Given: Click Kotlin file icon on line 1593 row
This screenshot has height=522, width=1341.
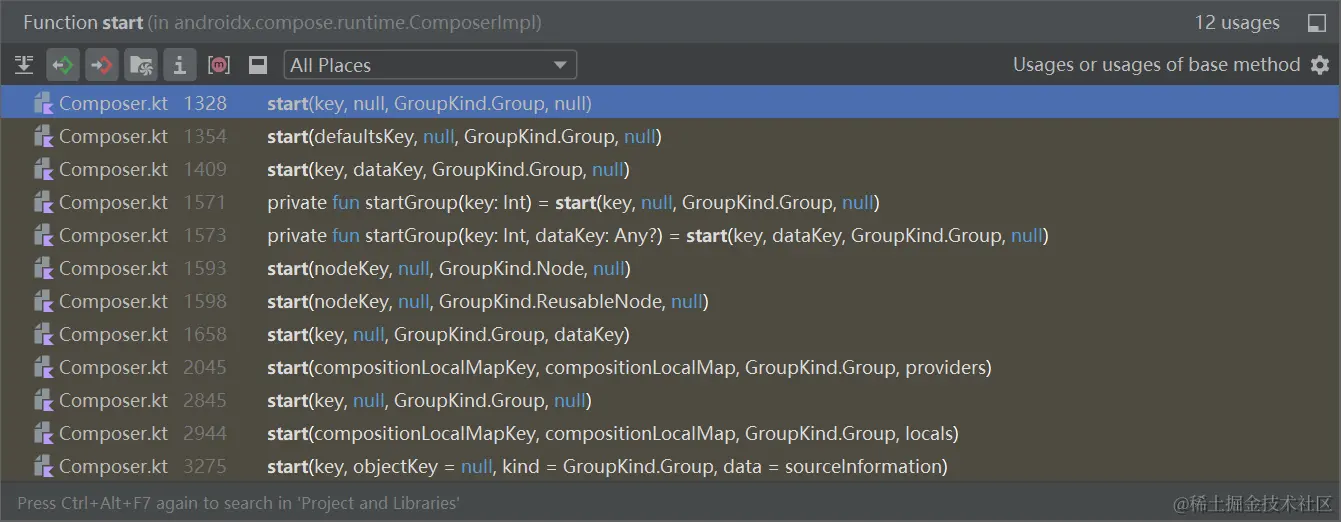Looking at the screenshot, I should click(x=43, y=268).
